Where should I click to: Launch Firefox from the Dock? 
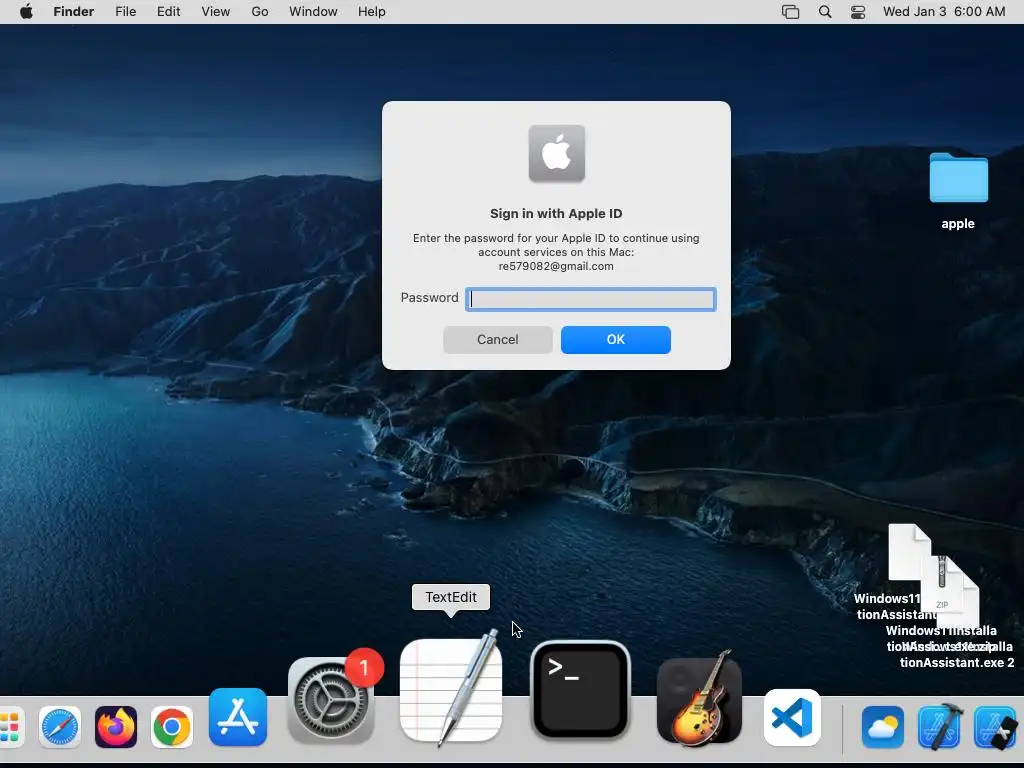pos(116,727)
